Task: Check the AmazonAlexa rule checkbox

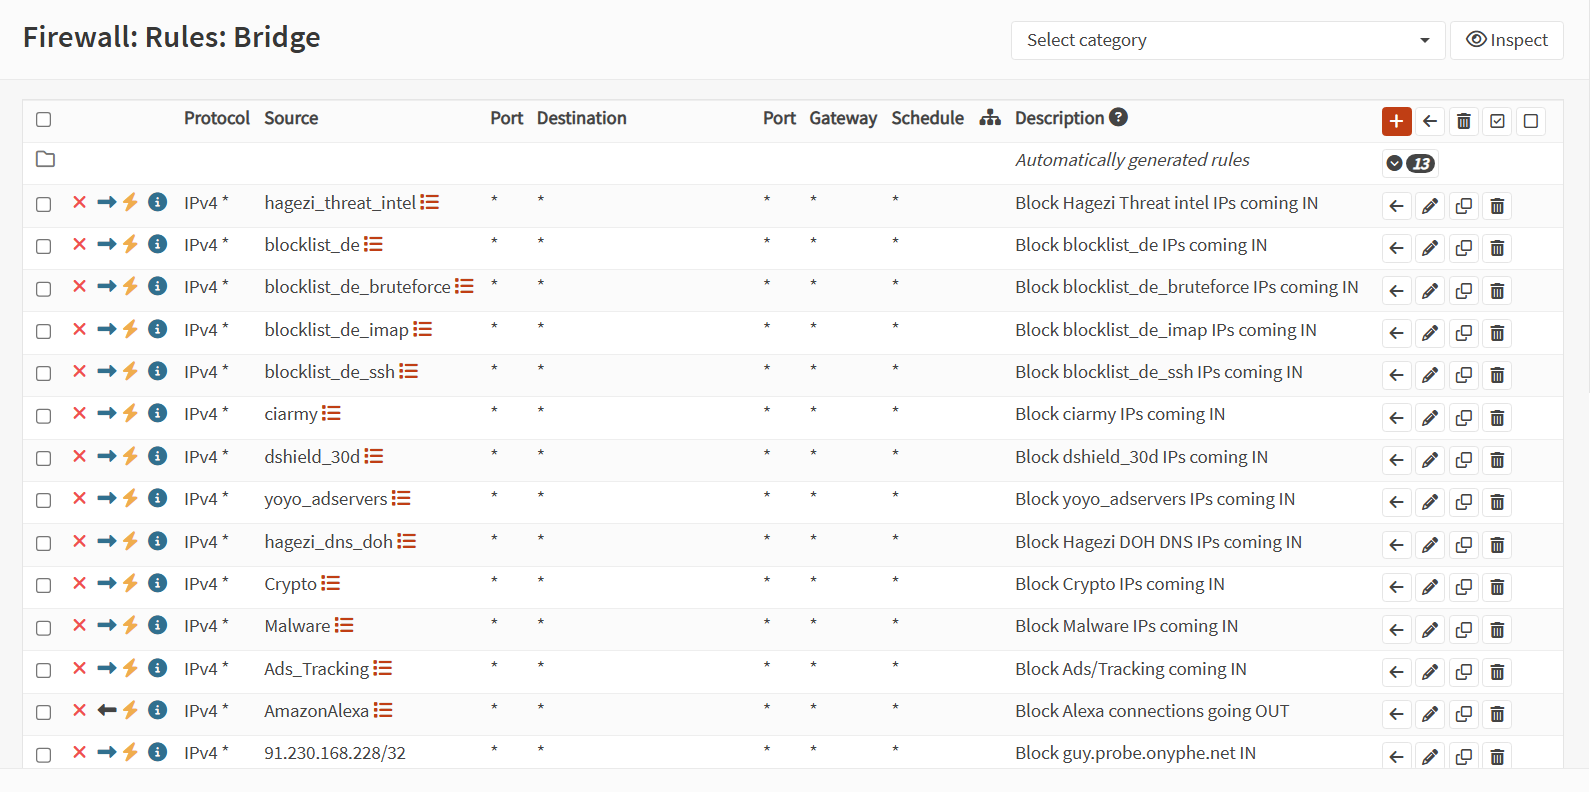Action: coord(43,712)
